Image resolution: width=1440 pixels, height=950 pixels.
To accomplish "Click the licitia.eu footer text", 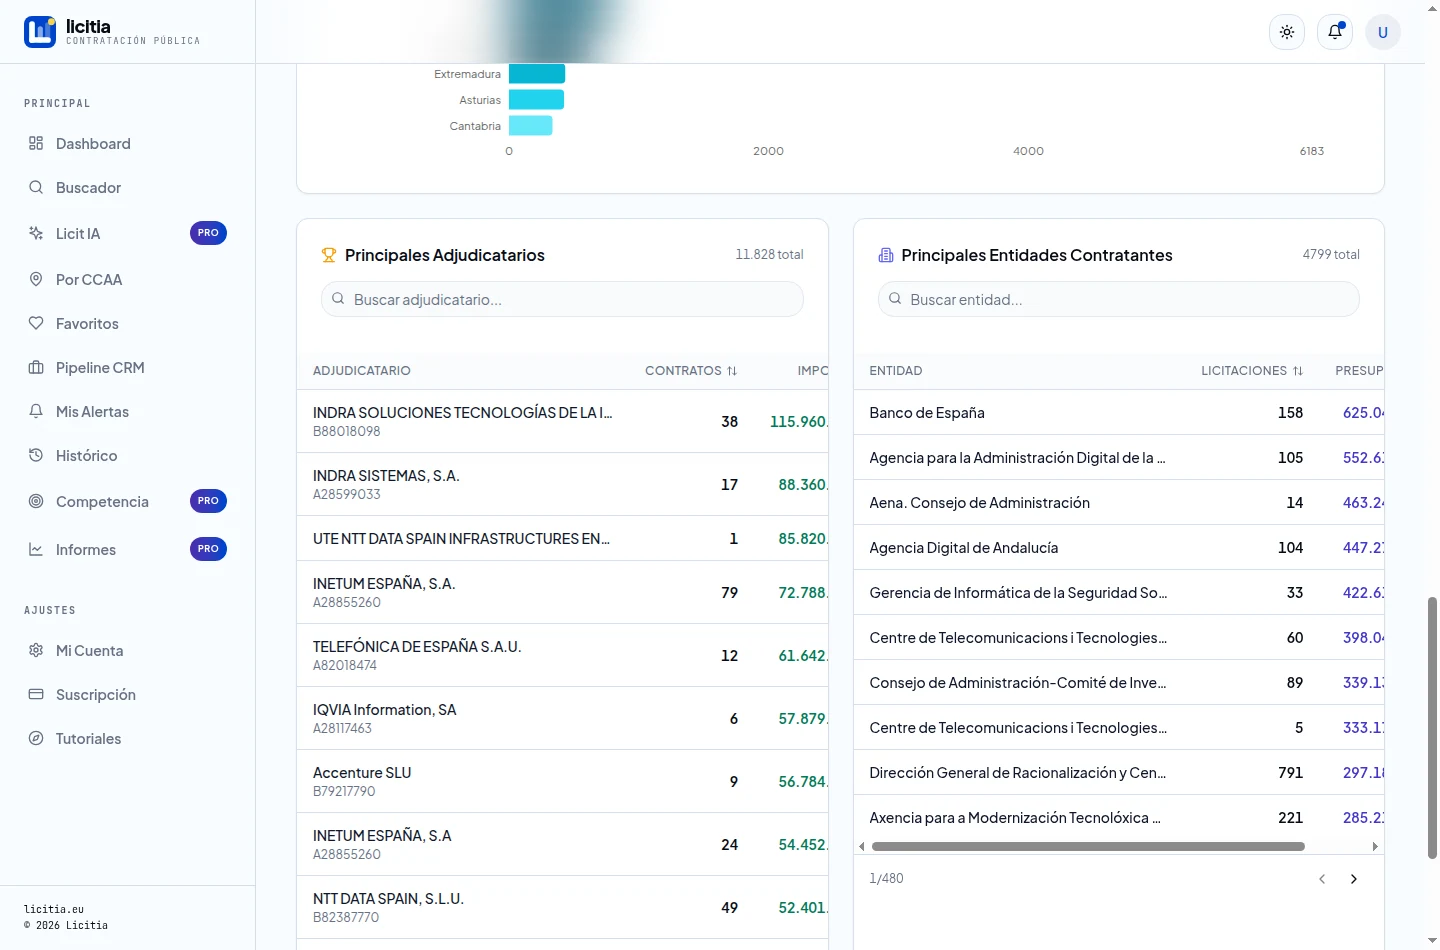I will 54,910.
